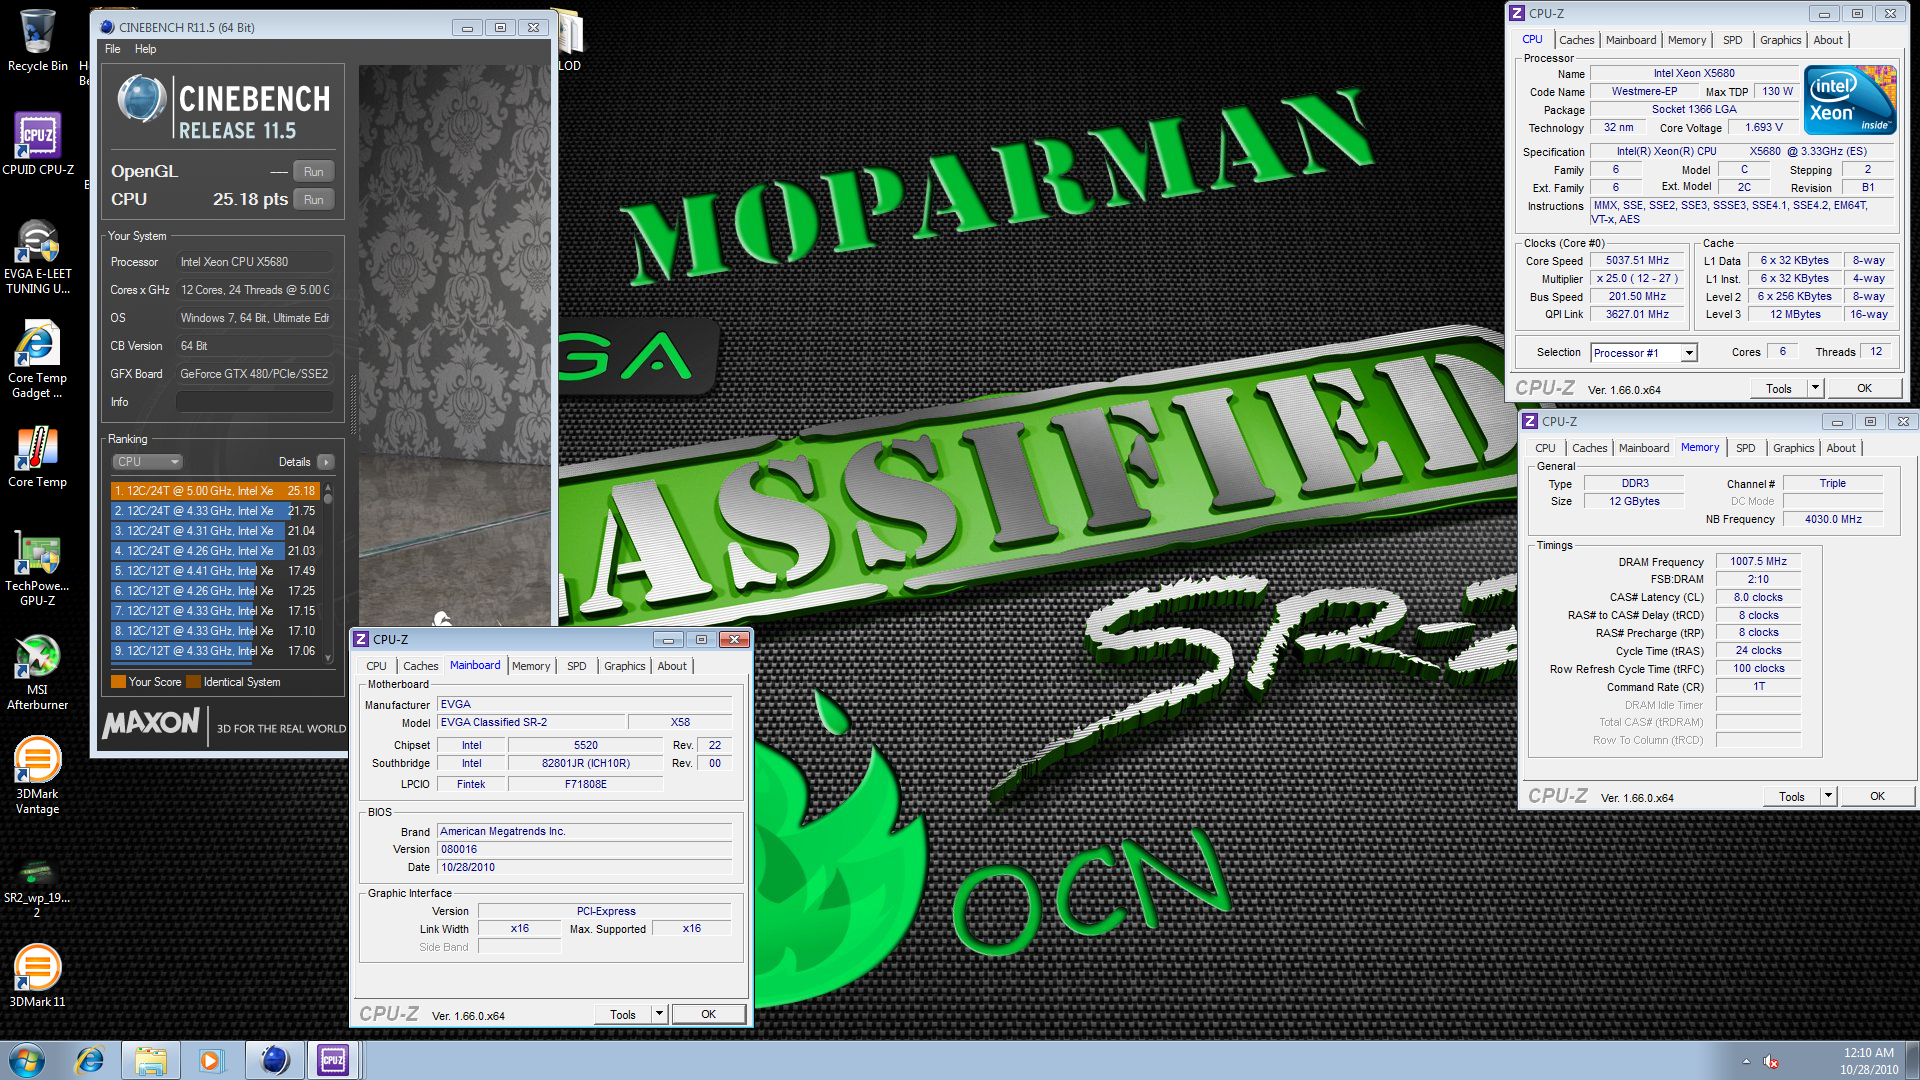Image resolution: width=1920 pixels, height=1080 pixels.
Task: Click the Cinebench title bar icon
Action: coord(107,27)
